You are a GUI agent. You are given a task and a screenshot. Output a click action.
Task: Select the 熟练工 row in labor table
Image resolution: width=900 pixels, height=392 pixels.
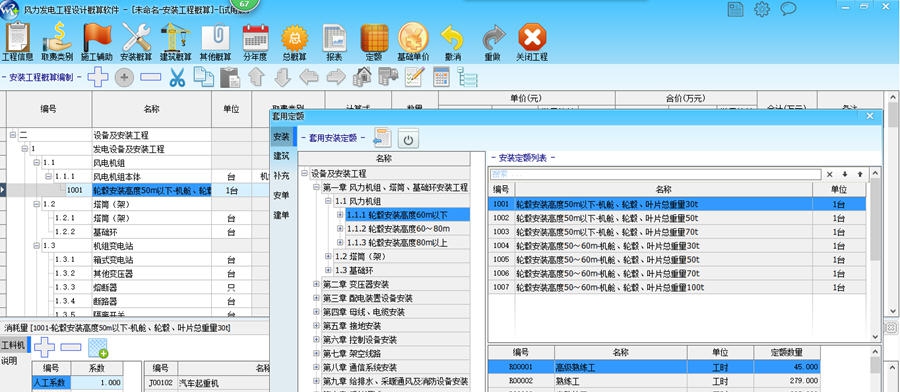pos(654,381)
